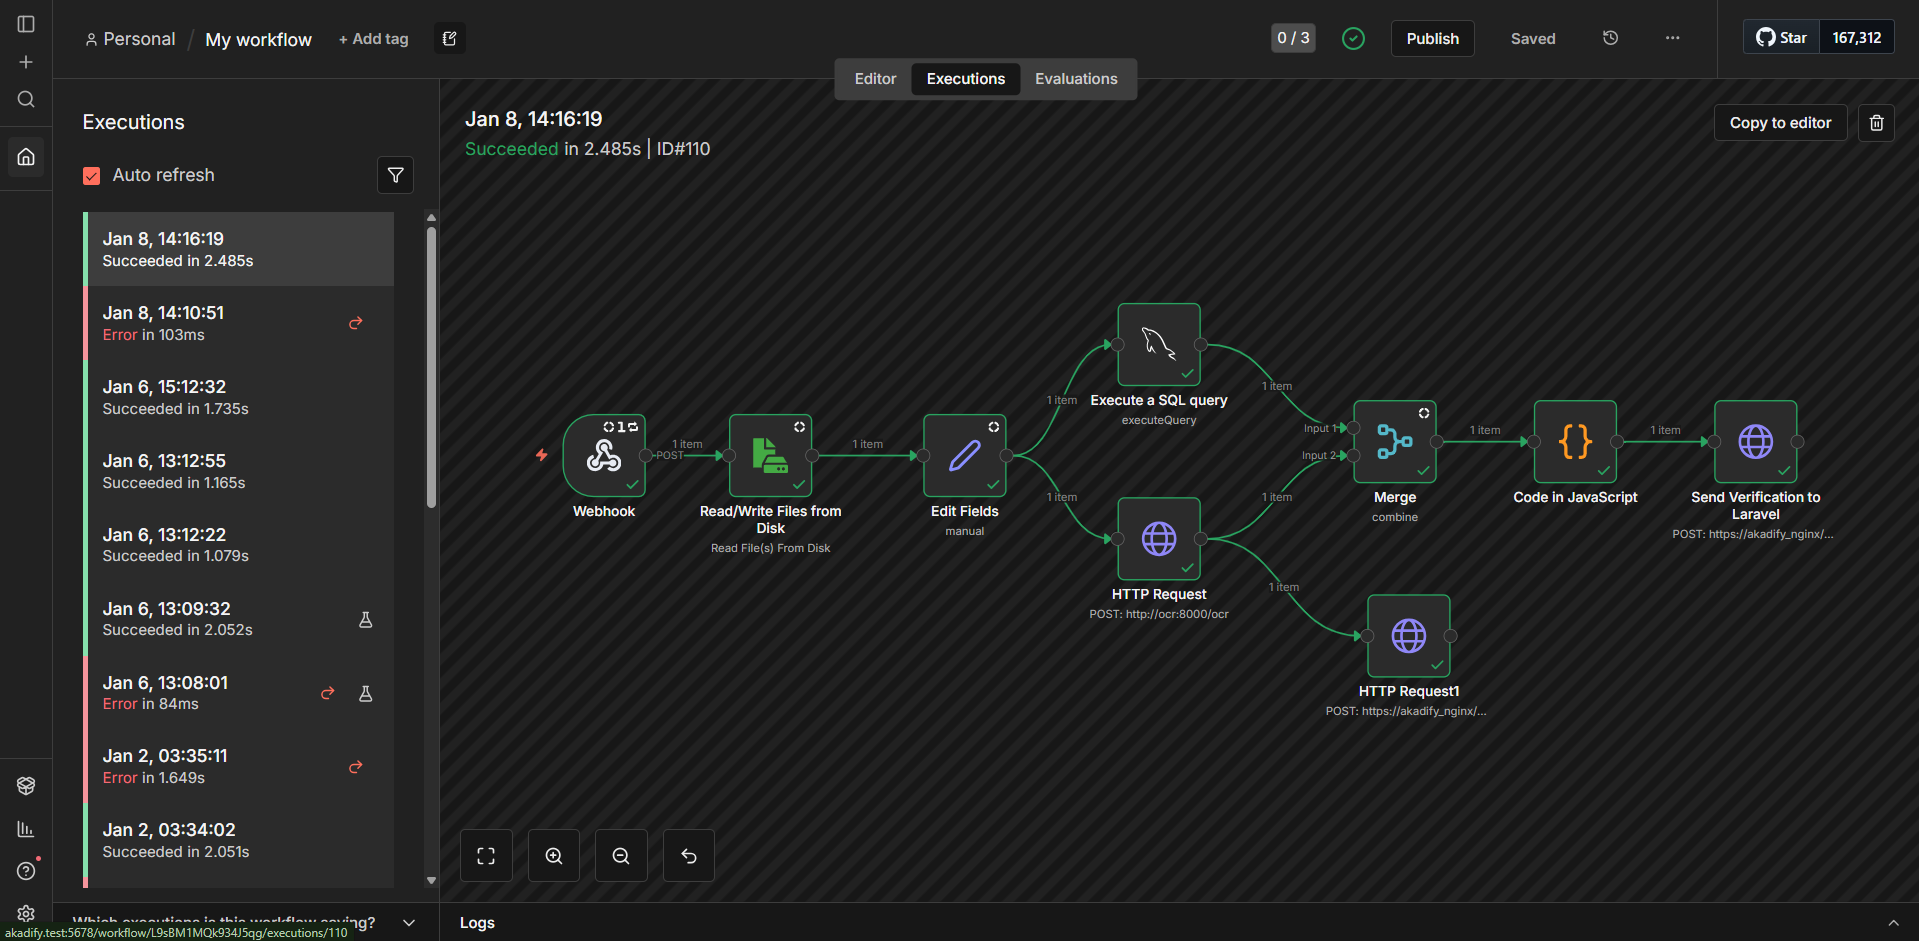Retry the Jan 6, 13:08:01 failed execution
This screenshot has width=1919, height=941.
click(328, 693)
